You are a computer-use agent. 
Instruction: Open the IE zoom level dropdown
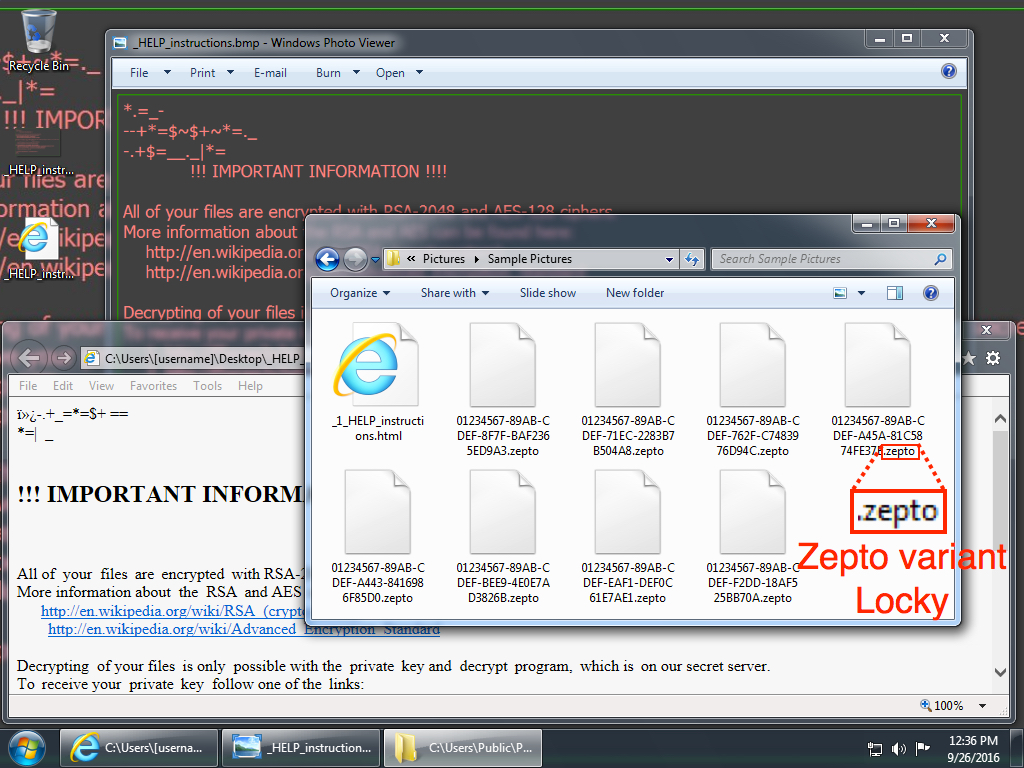click(x=982, y=706)
